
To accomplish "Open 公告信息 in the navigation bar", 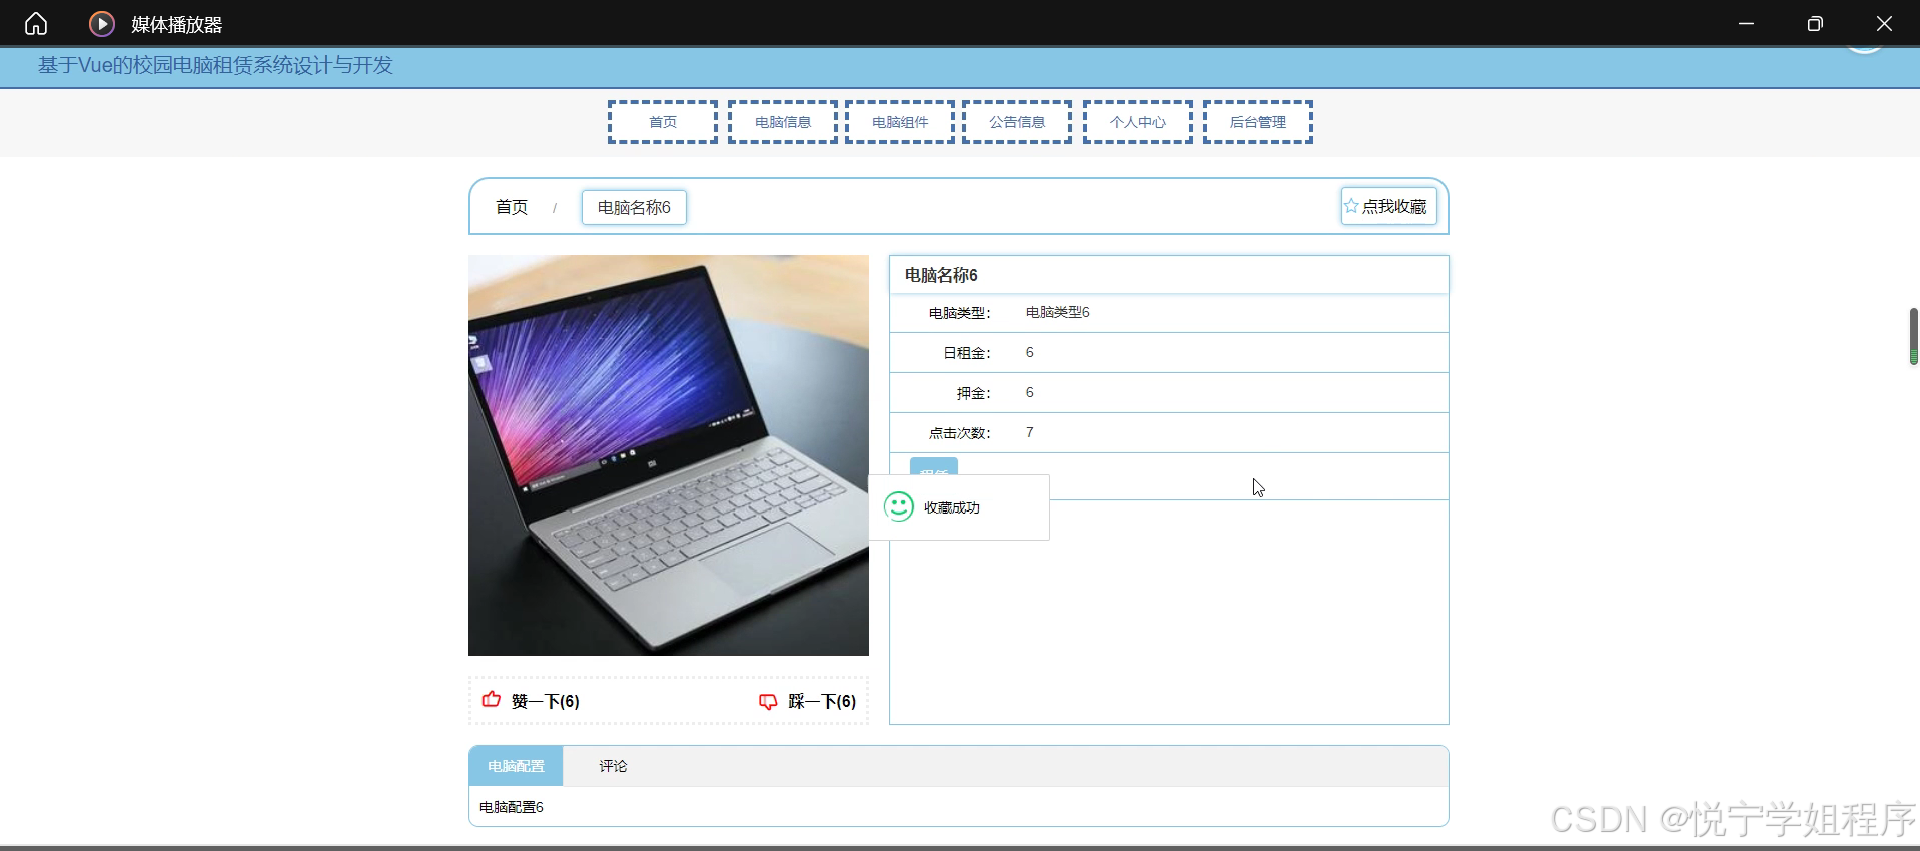I will [1017, 122].
